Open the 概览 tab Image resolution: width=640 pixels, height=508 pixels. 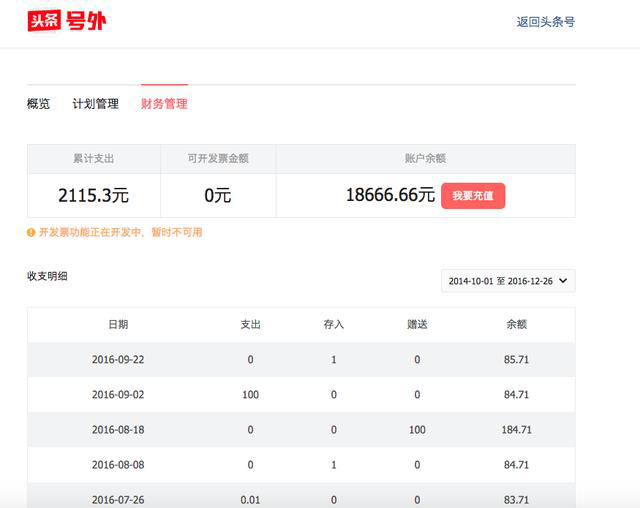[x=38, y=104]
